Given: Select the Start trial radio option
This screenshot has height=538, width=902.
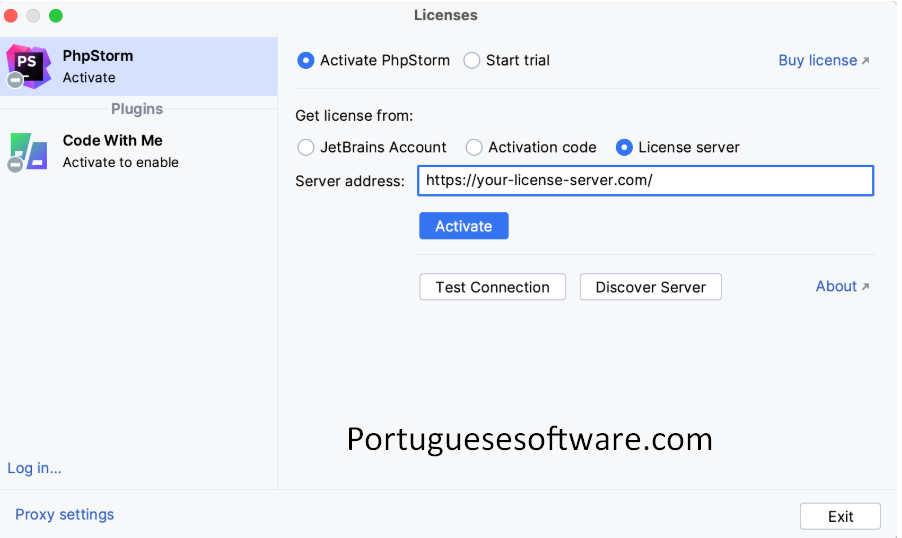Looking at the screenshot, I should [x=472, y=60].
